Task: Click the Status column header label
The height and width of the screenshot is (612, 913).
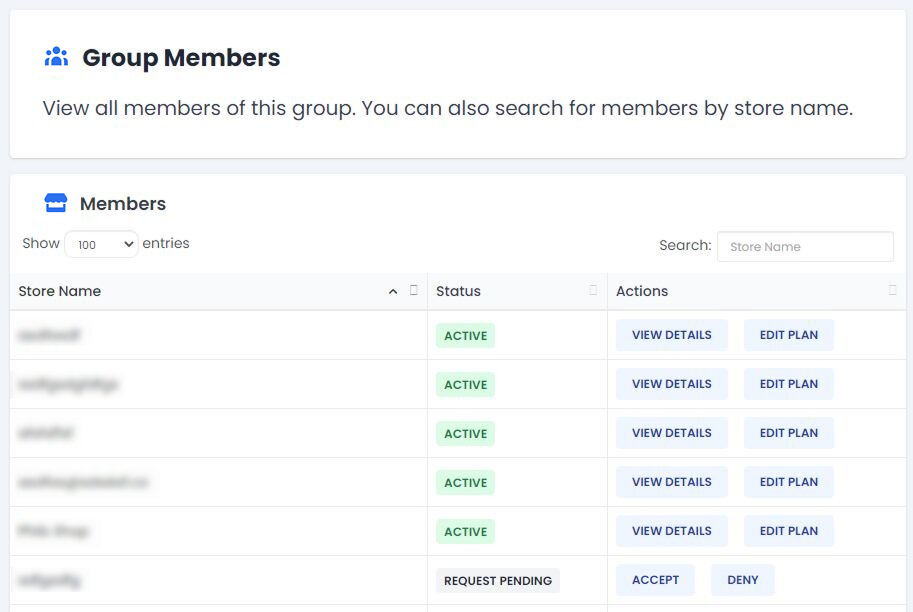Action: click(x=458, y=291)
